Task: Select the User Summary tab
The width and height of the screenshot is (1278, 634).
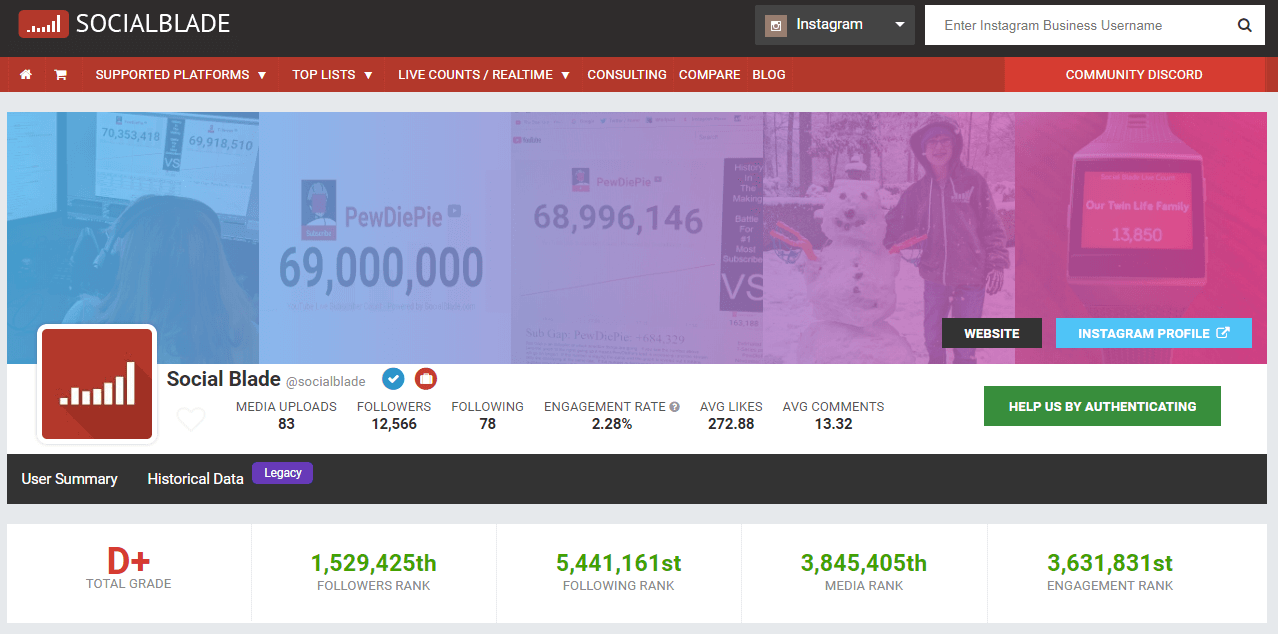Action: [x=69, y=479]
